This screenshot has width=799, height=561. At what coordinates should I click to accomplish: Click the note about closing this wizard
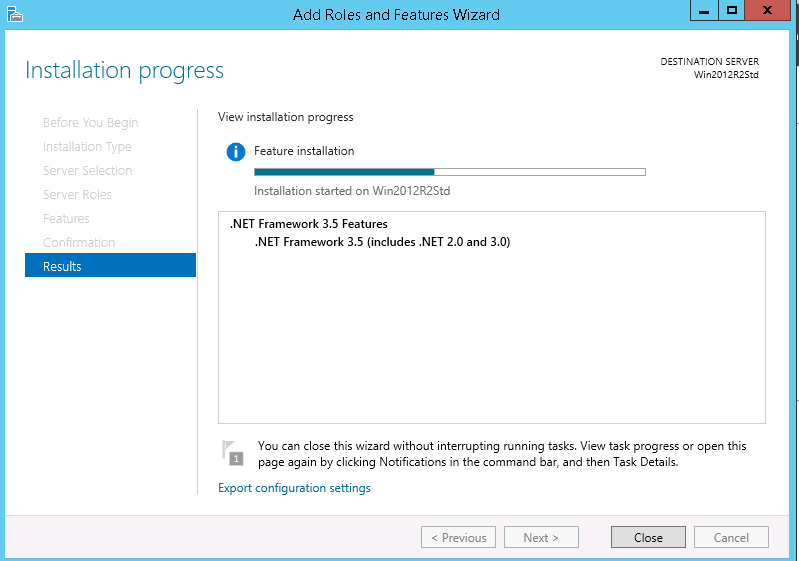tap(502, 453)
